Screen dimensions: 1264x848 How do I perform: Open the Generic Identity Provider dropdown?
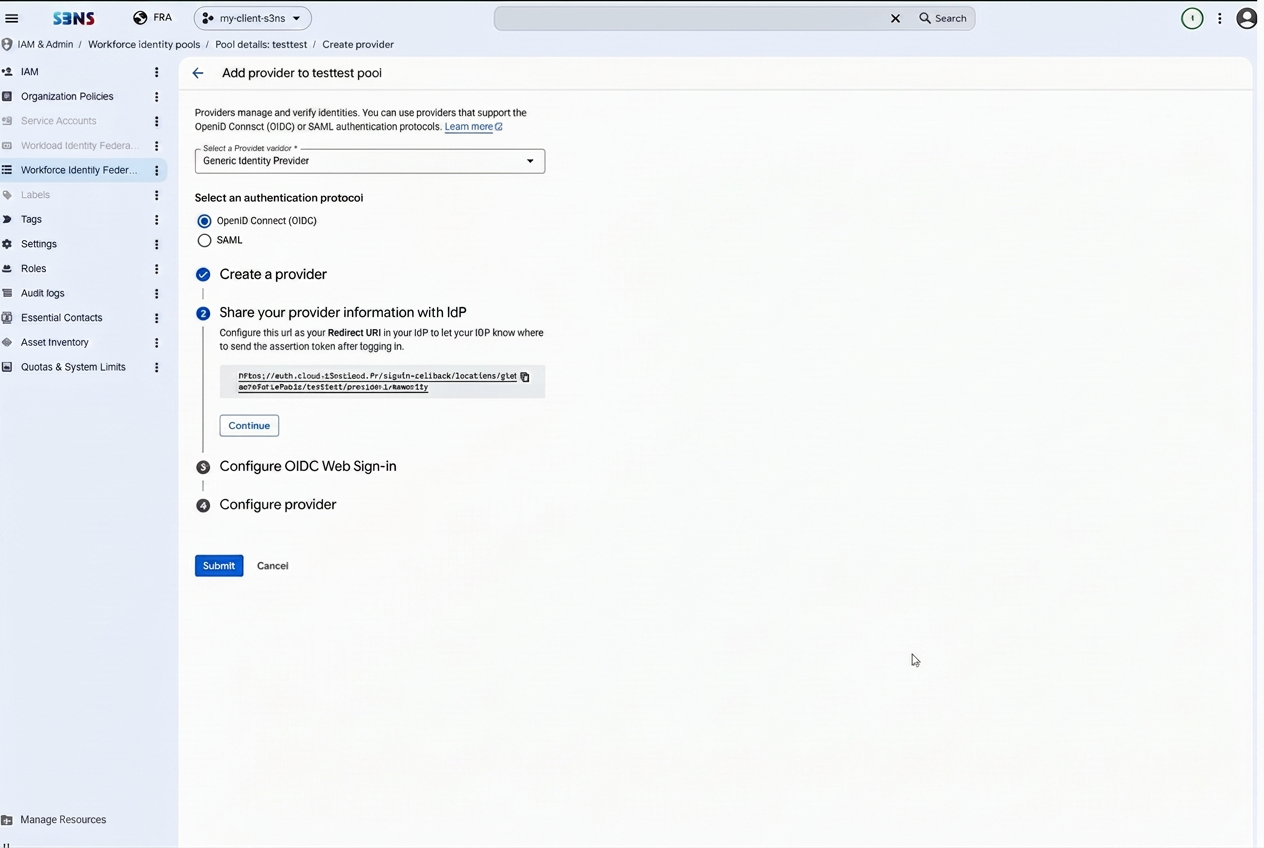click(x=370, y=161)
